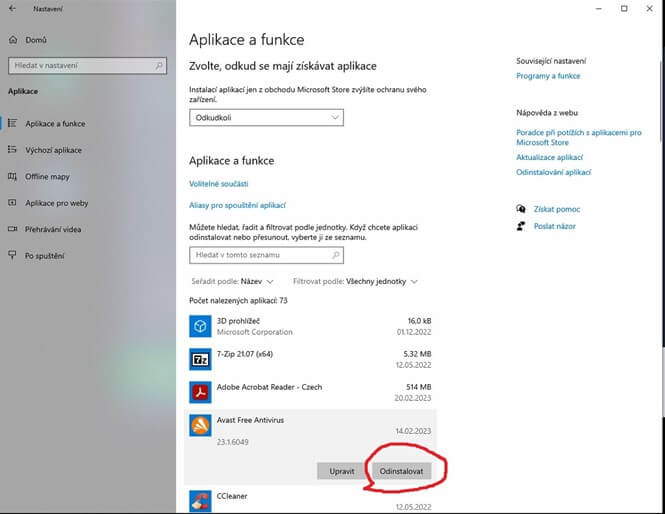Open Volitelné součásti link

218,184
